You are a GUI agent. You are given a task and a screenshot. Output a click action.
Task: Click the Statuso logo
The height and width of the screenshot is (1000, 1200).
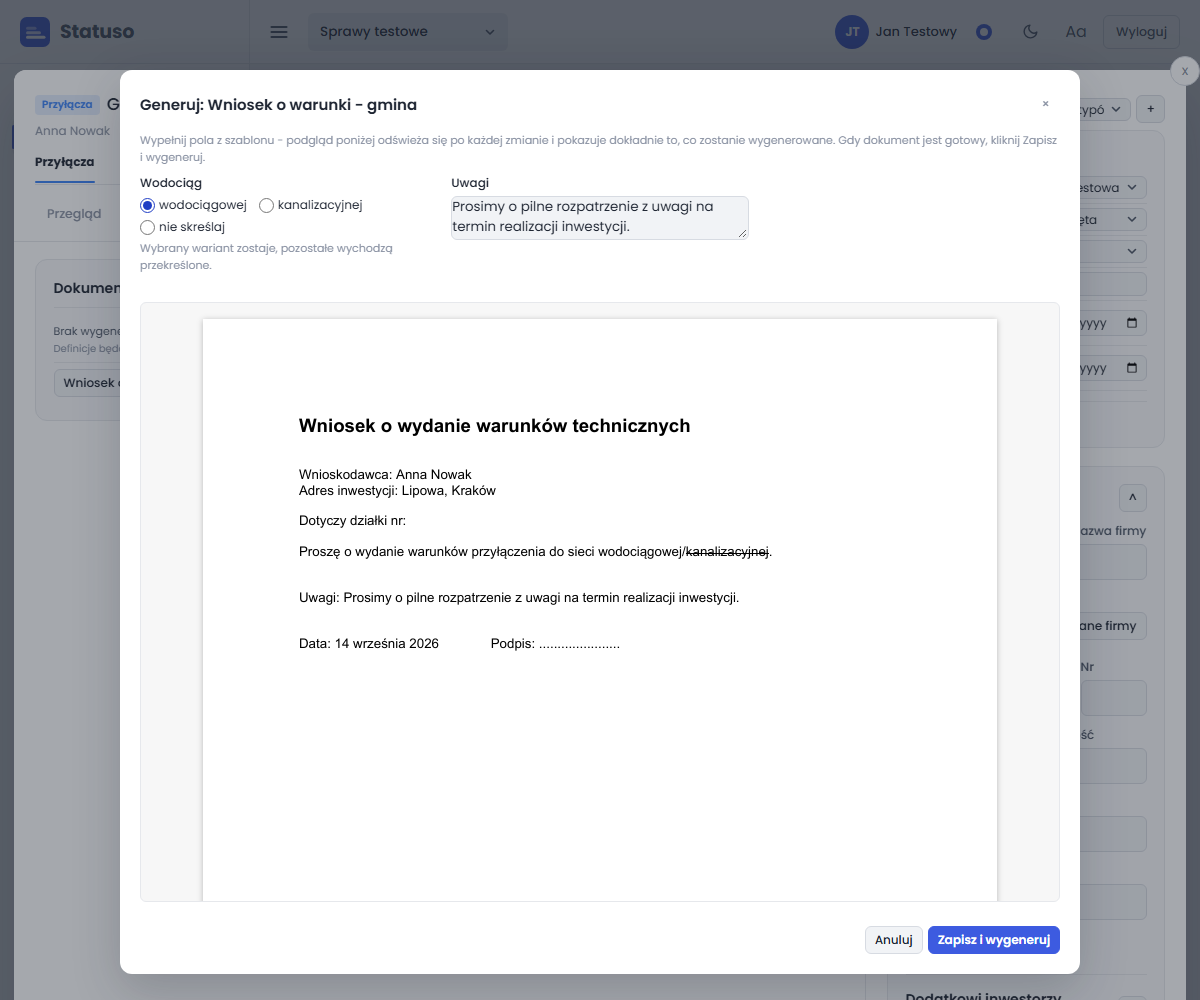[77, 32]
